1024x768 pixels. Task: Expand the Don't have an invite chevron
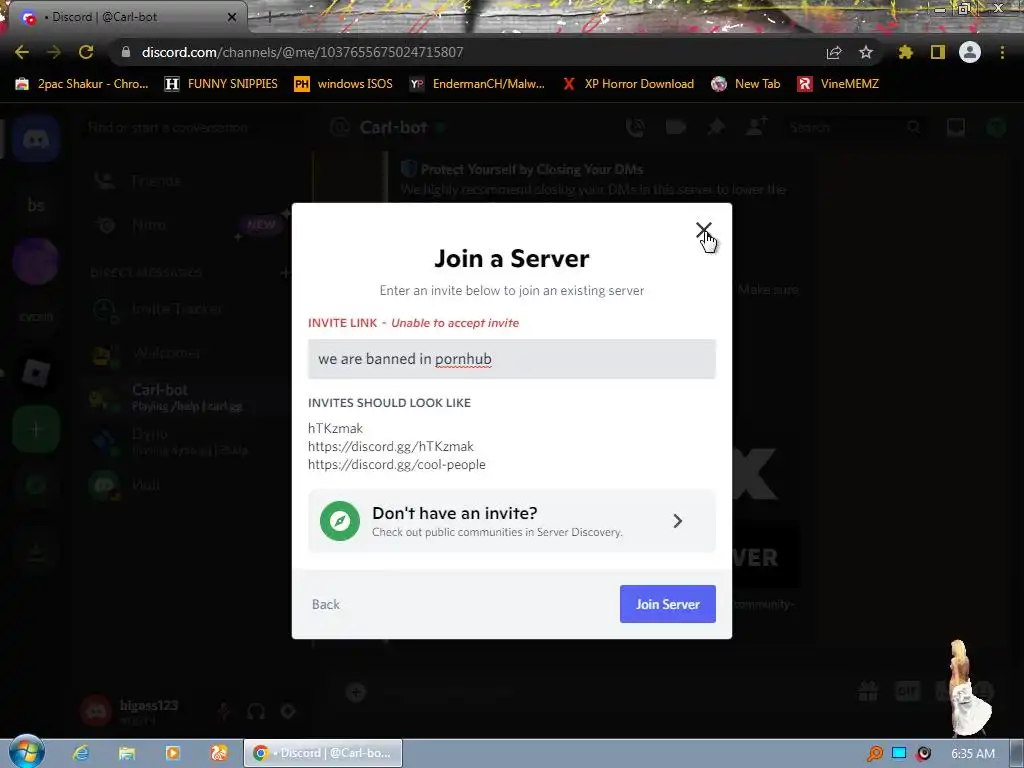coord(677,521)
